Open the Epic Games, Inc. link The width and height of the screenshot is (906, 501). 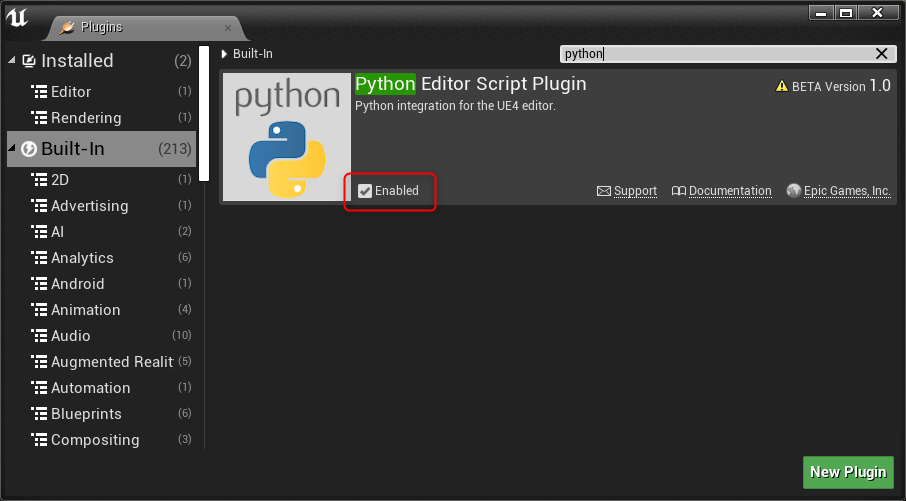[x=847, y=191]
